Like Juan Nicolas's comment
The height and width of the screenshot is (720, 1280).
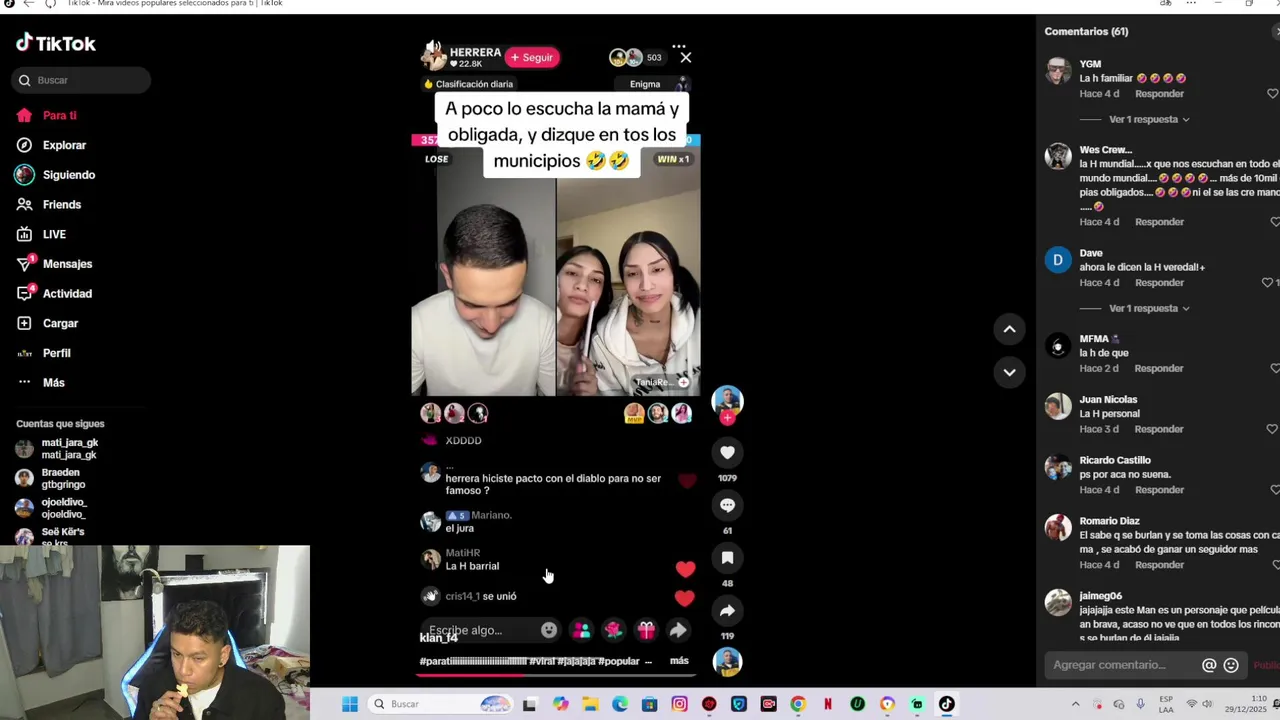click(1273, 429)
